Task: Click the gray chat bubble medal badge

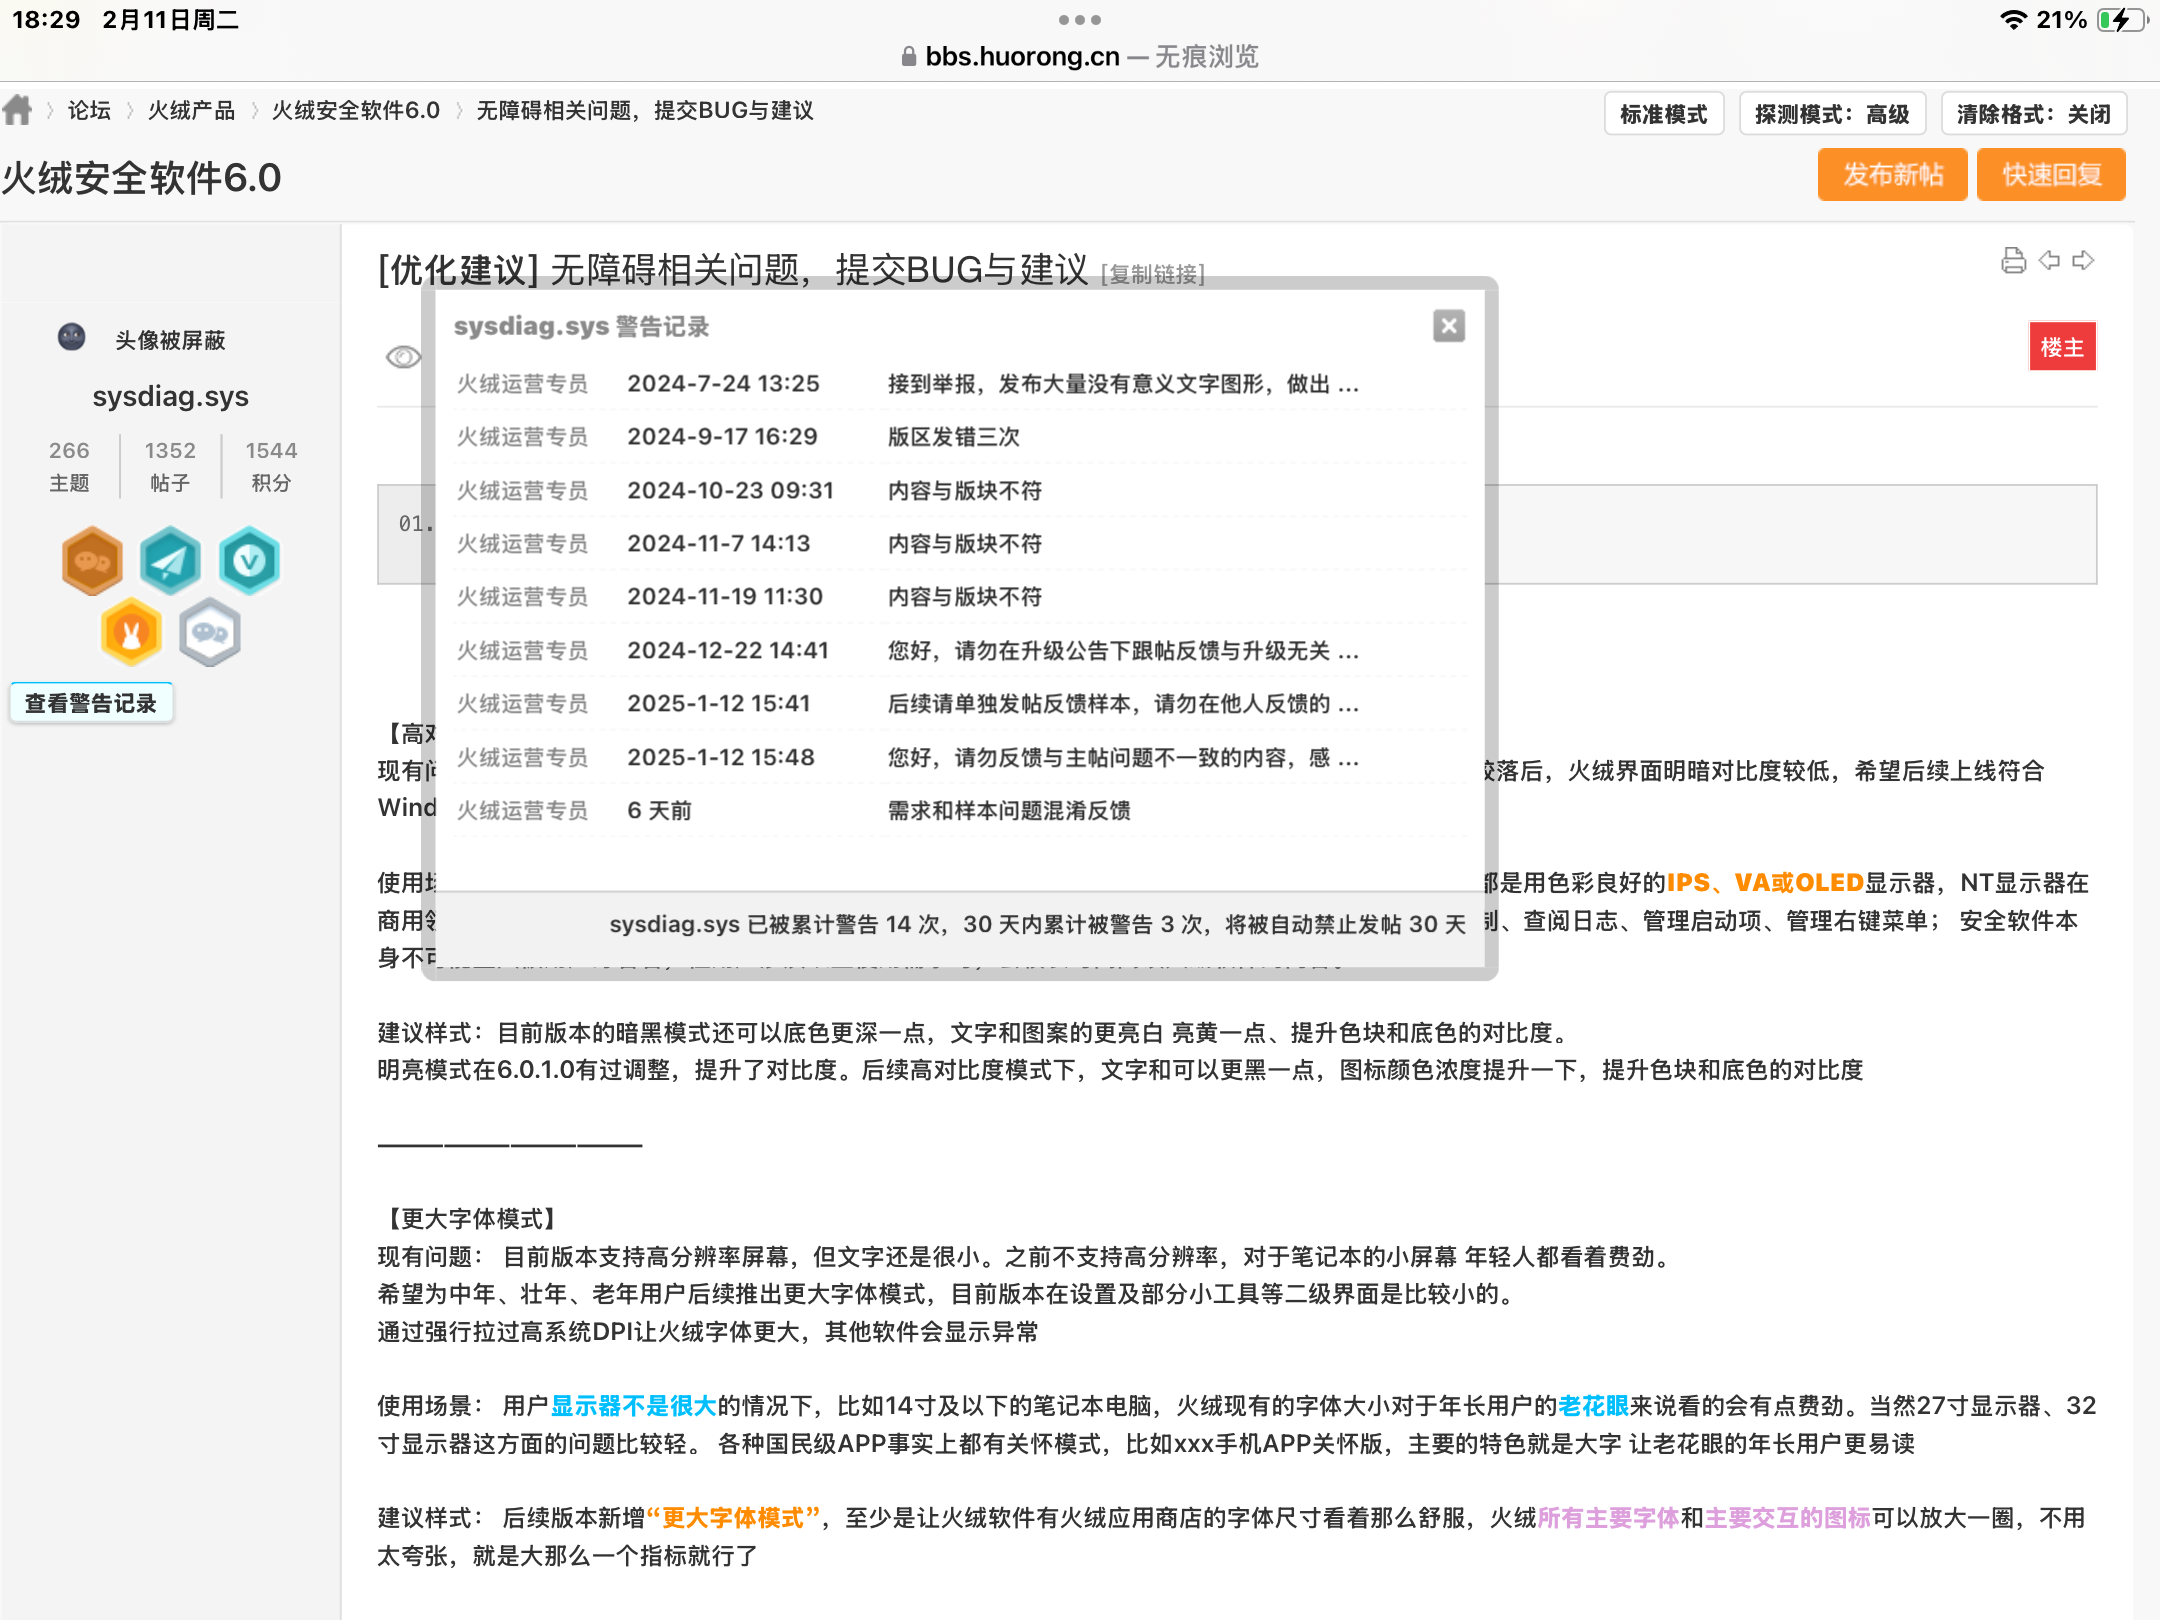Action: point(210,633)
